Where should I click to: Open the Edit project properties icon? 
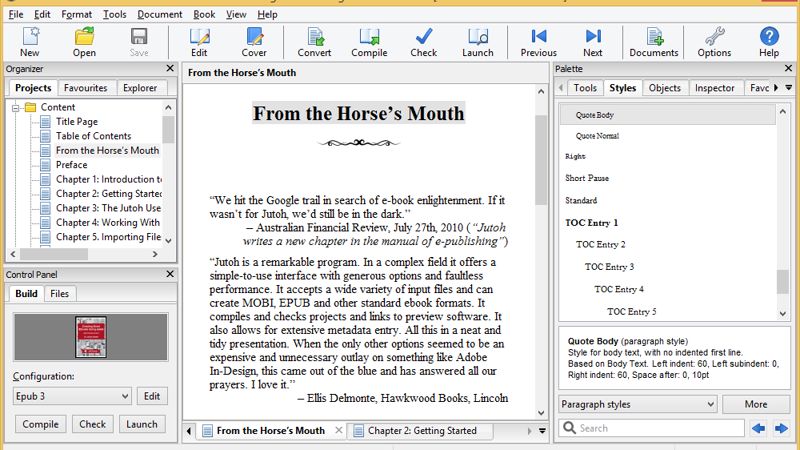coord(199,41)
